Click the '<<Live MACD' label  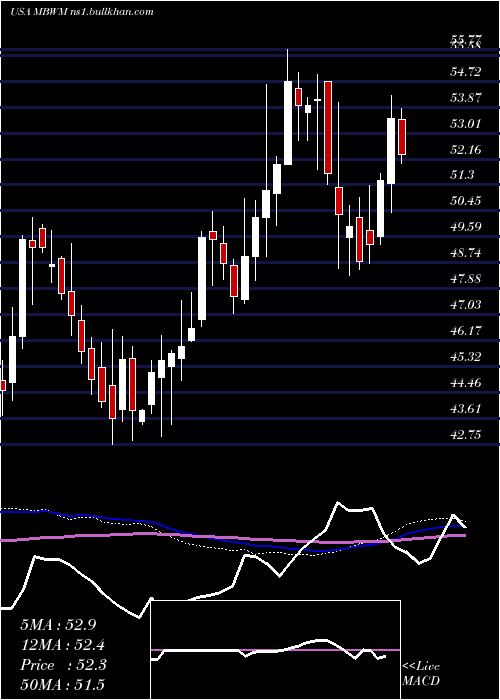click(x=421, y=674)
